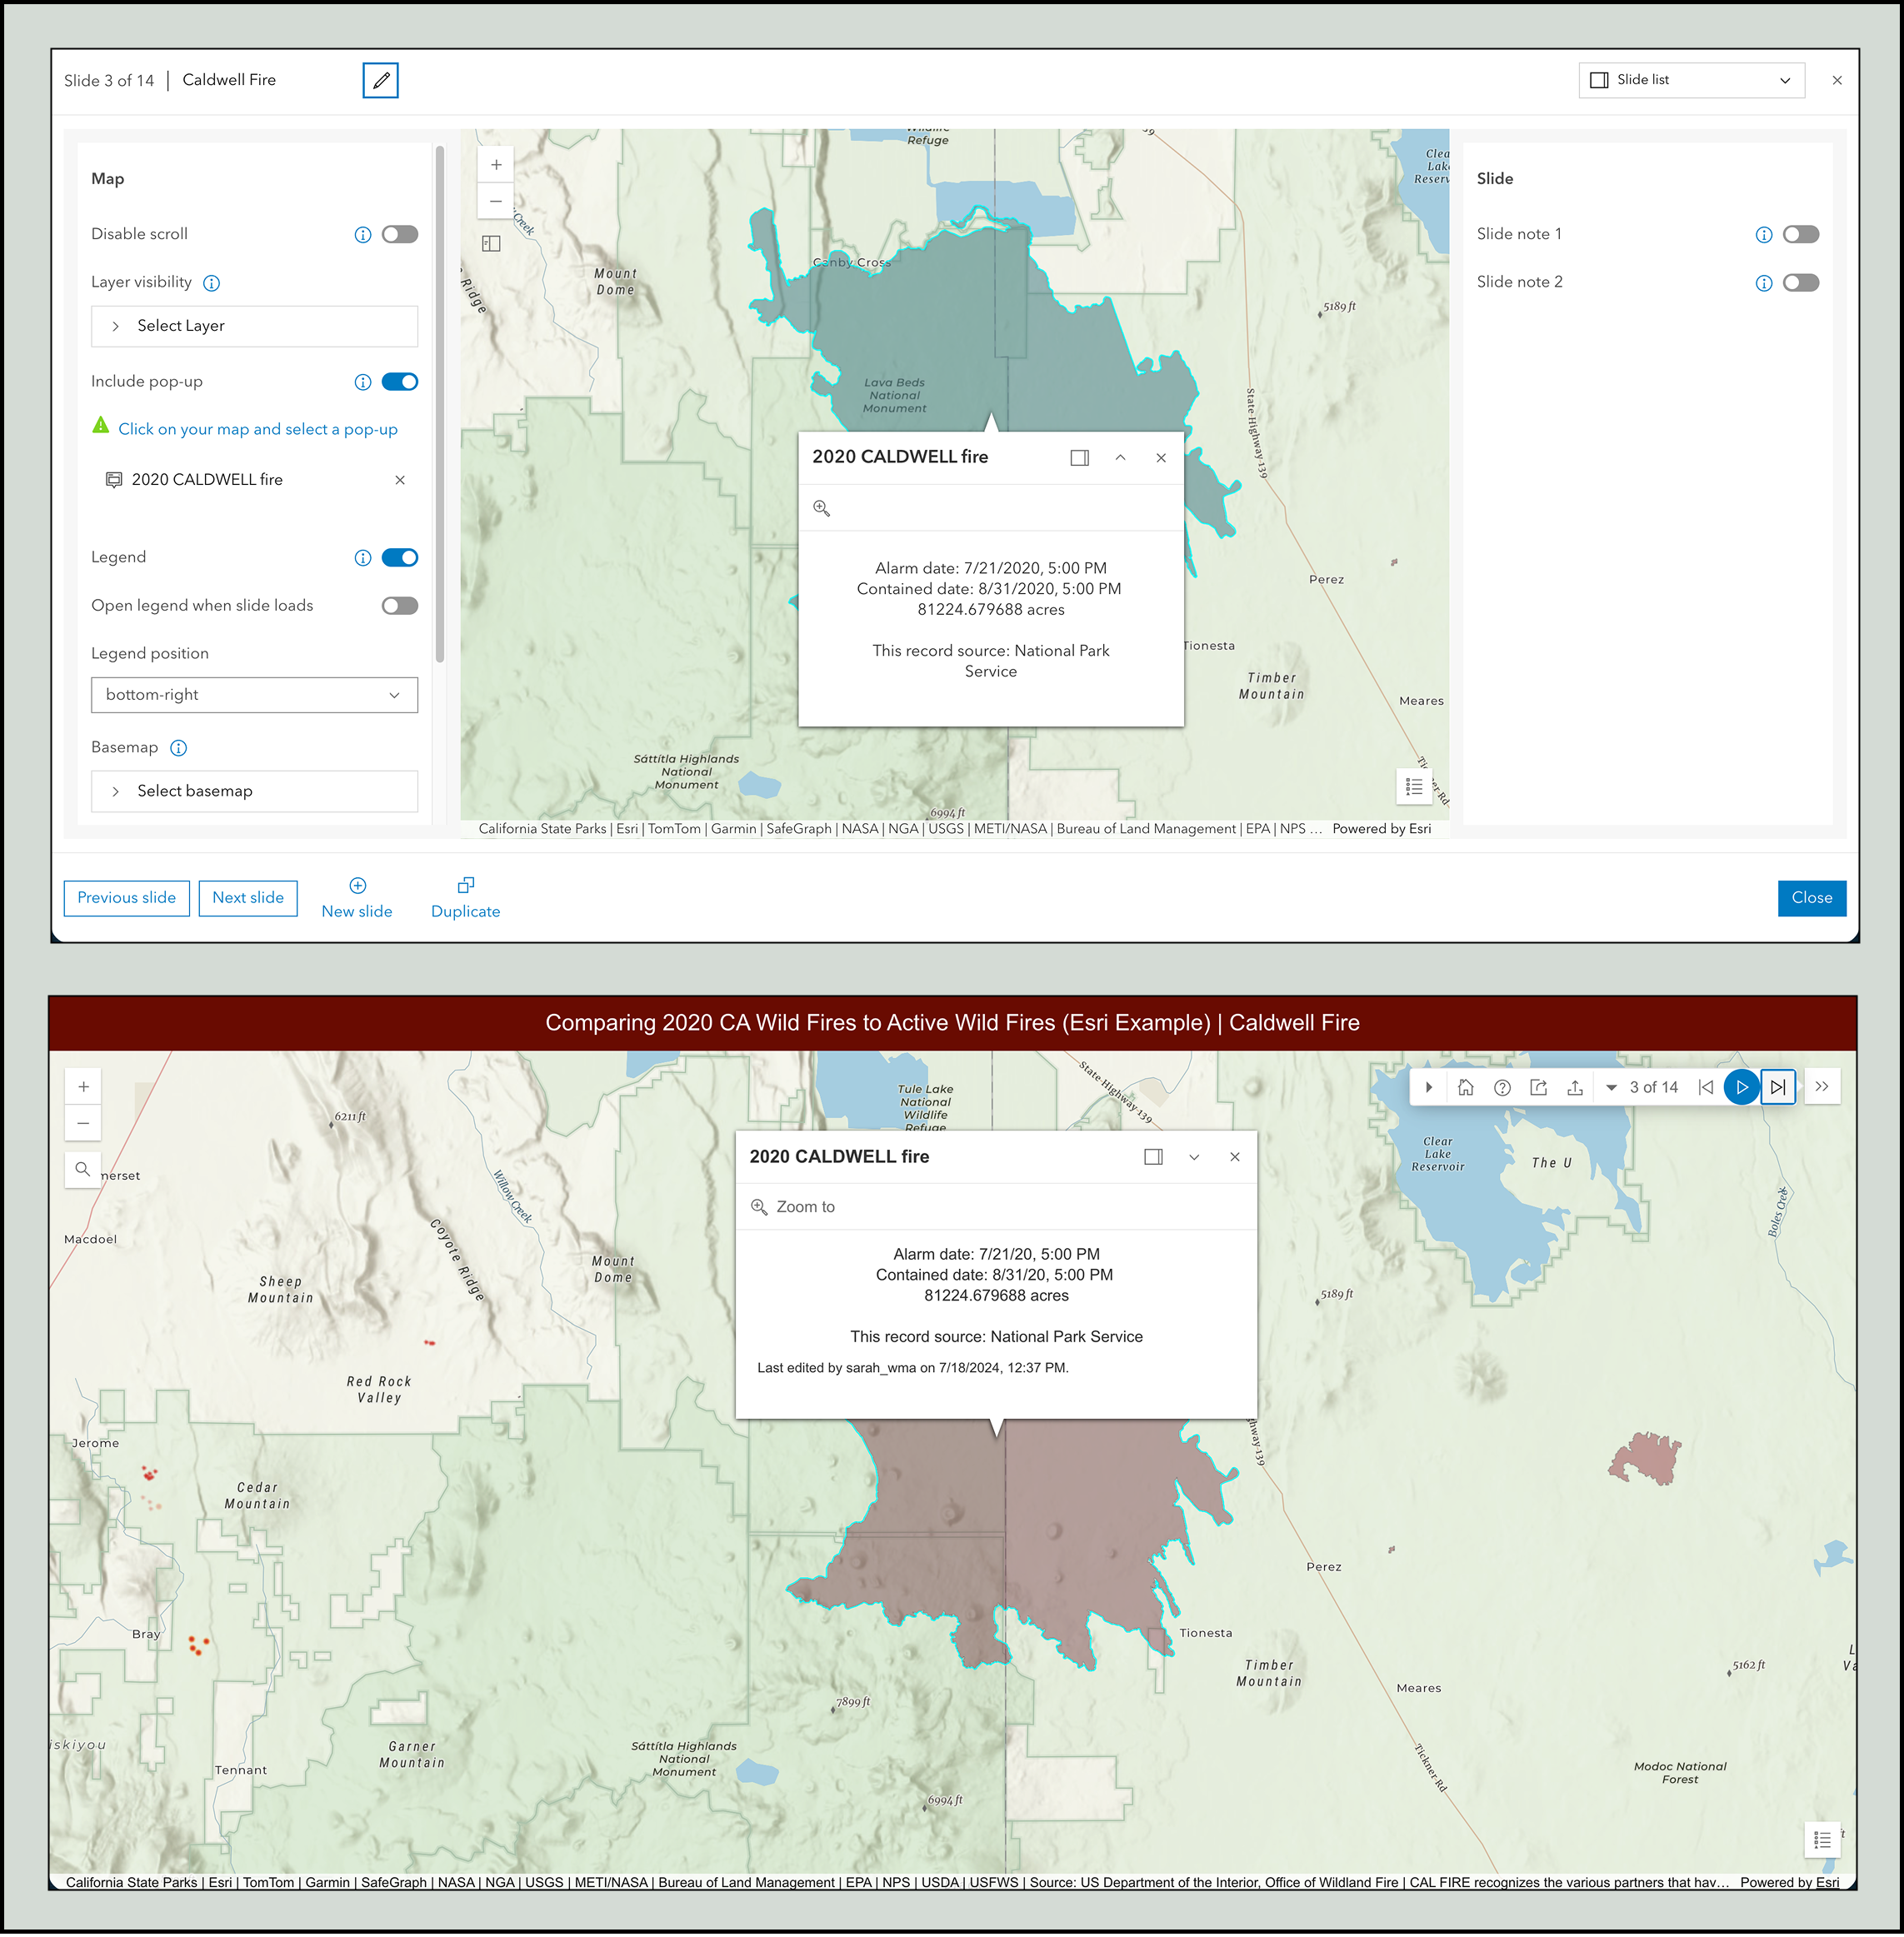Turn off the Include pop-up toggle
Screen dimensions: 1904x1937
coord(399,381)
